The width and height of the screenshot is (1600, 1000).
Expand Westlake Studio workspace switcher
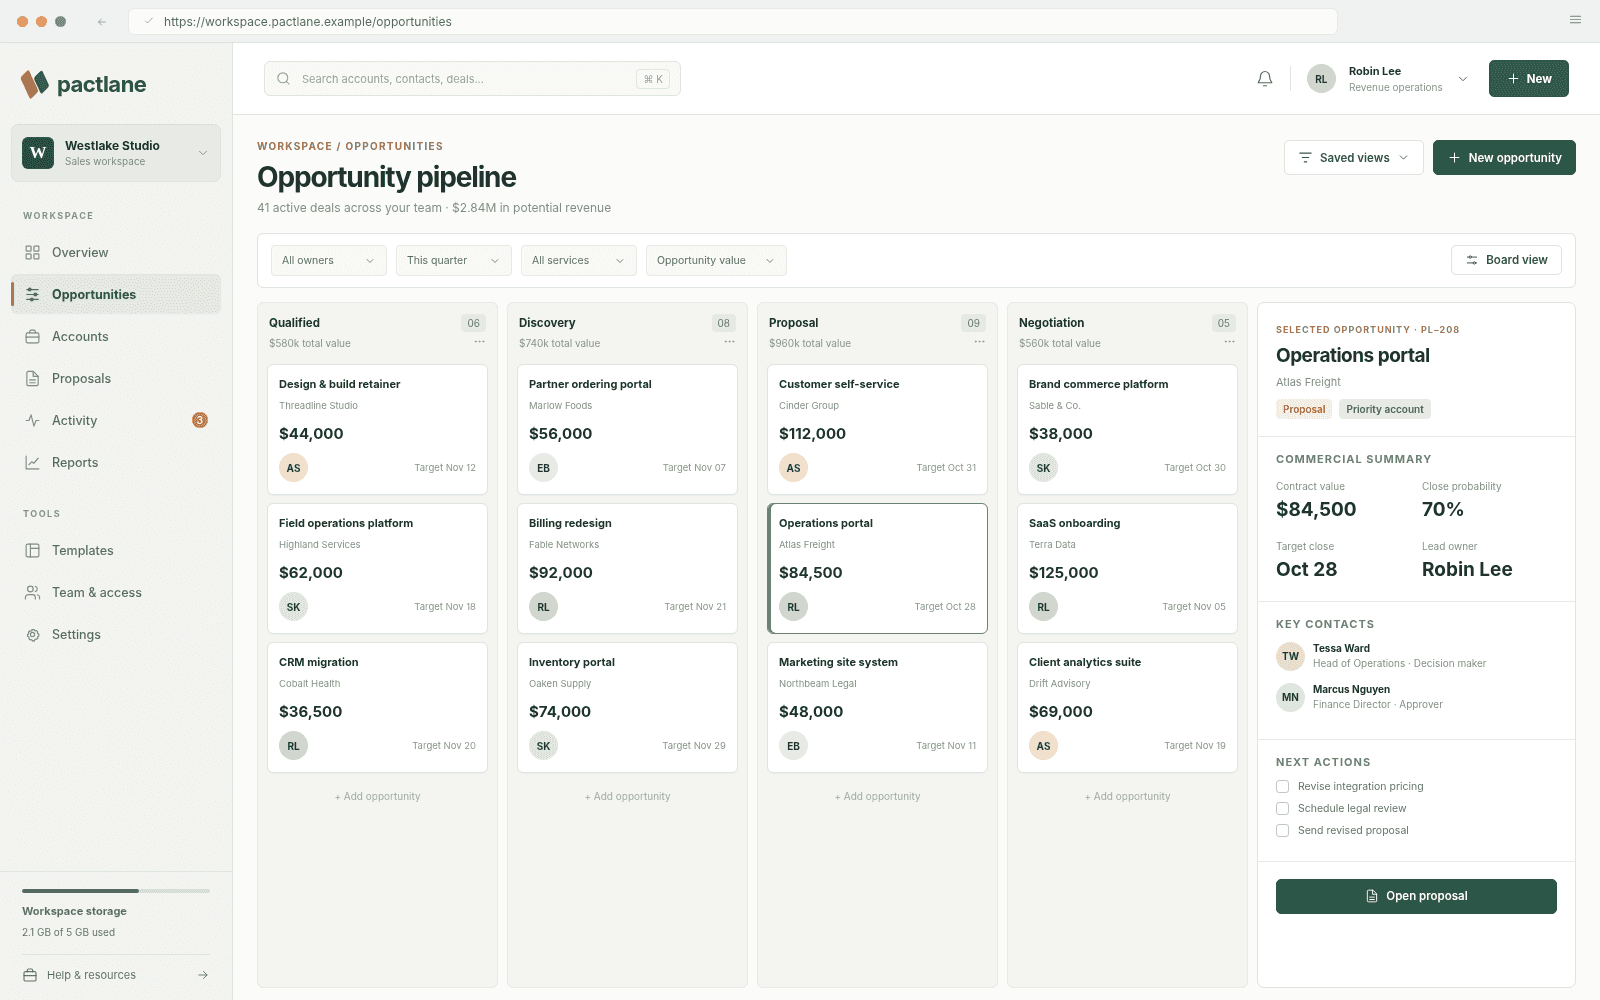(116, 153)
